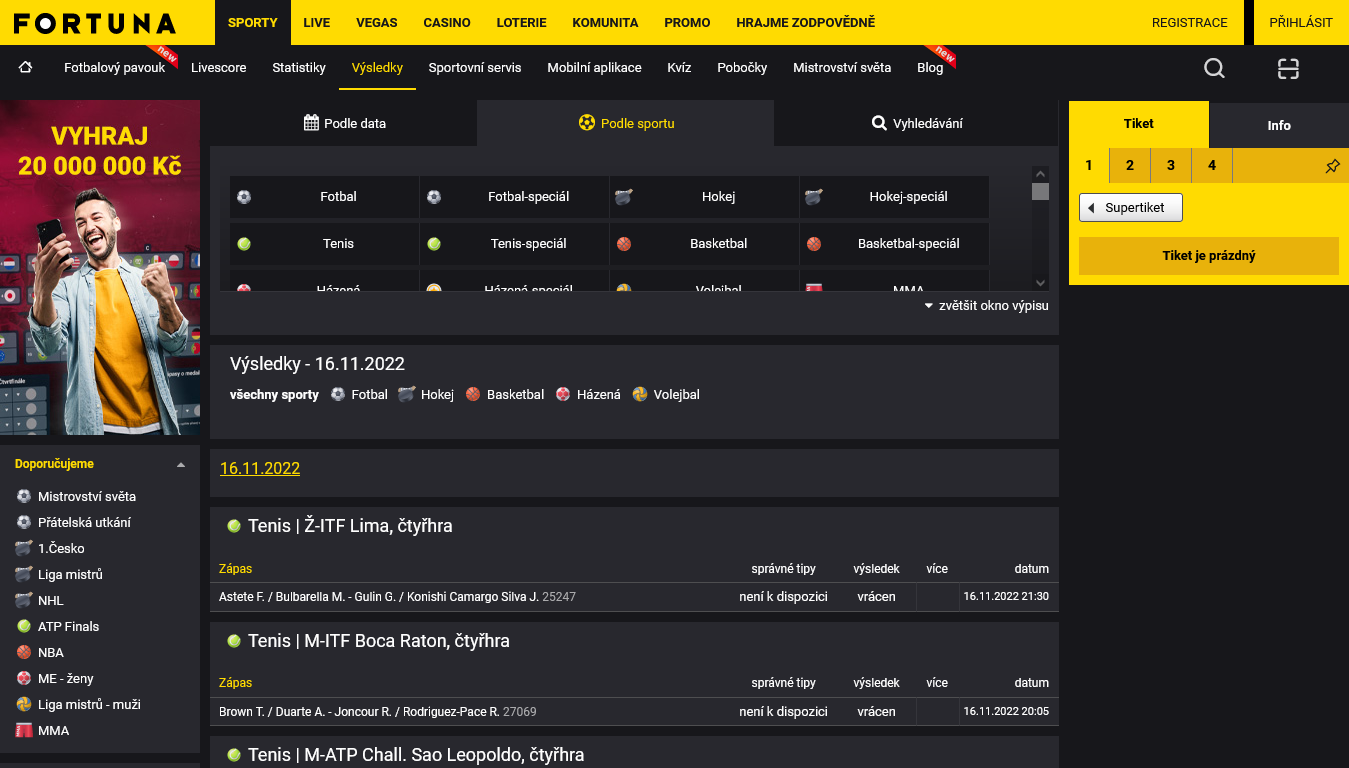Select Fotbal in the sport grid

tap(325, 197)
